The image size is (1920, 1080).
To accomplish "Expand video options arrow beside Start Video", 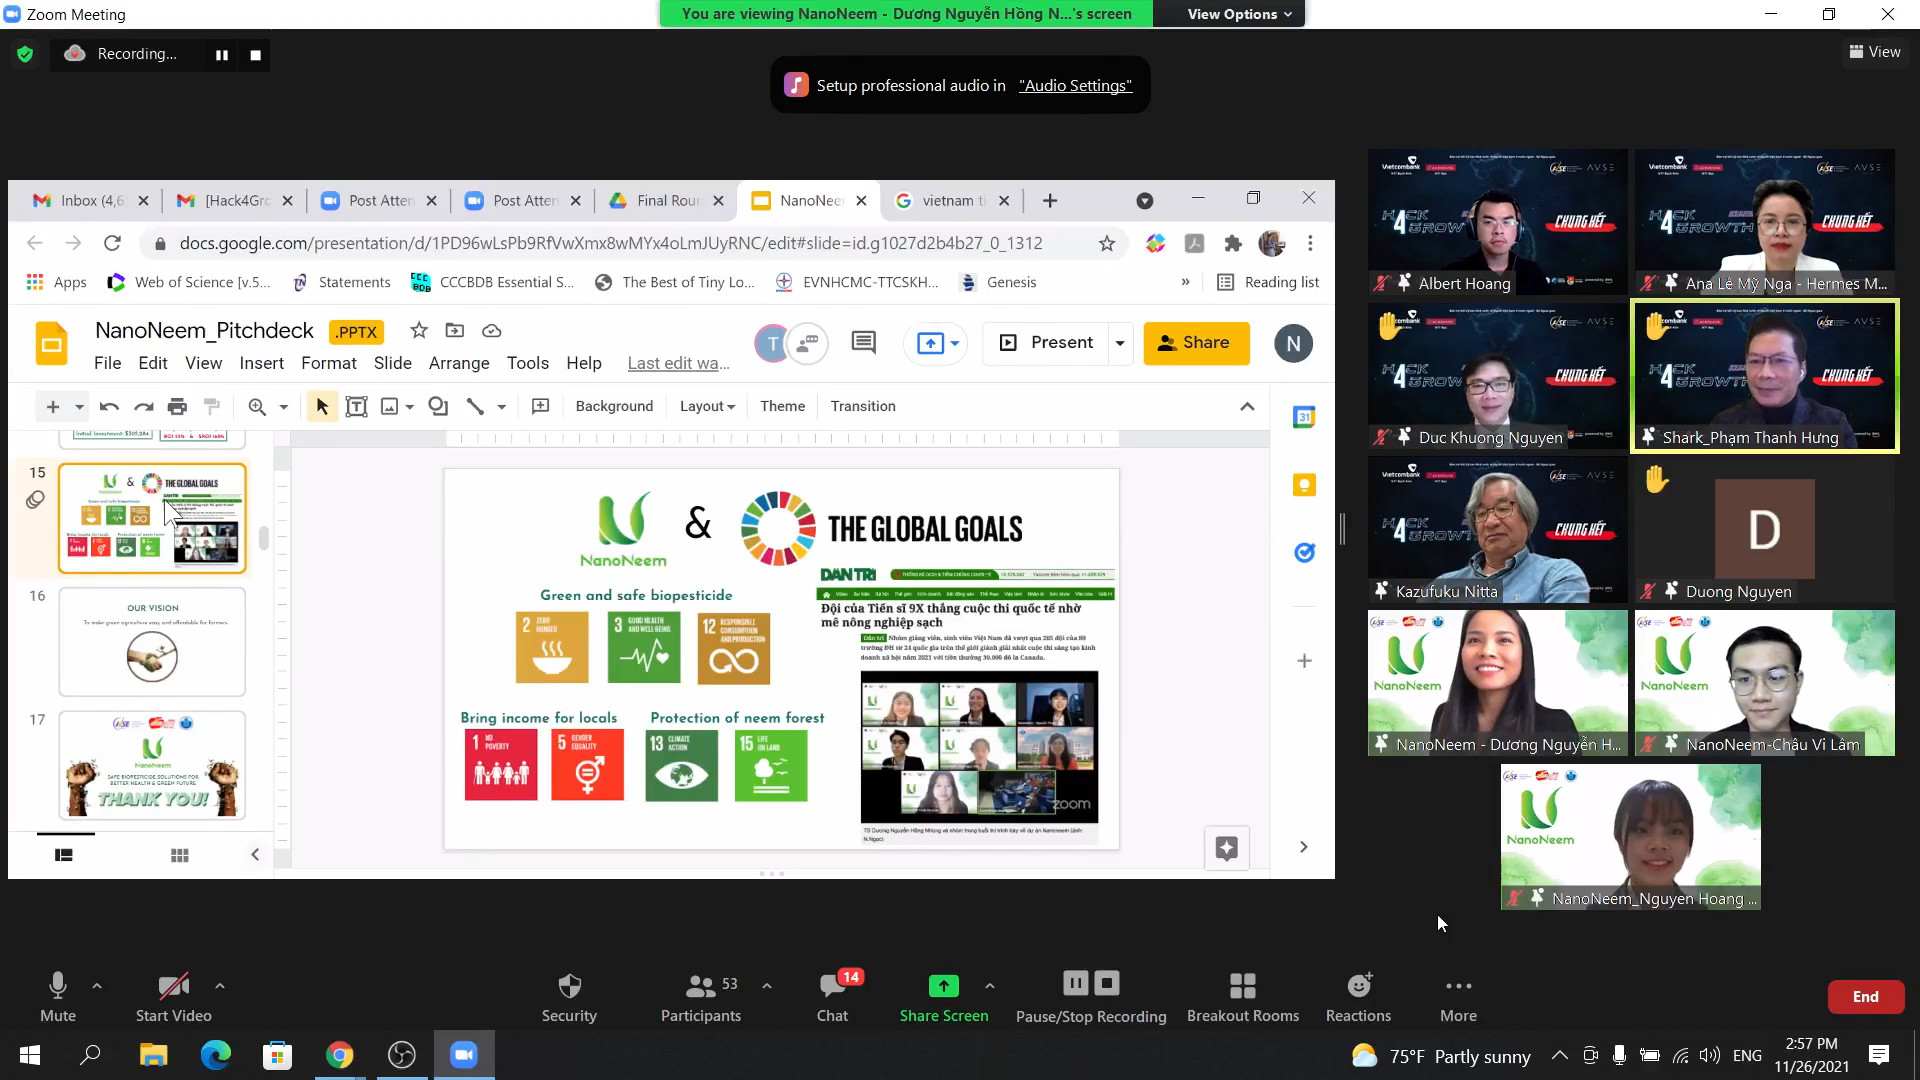I will coord(220,986).
